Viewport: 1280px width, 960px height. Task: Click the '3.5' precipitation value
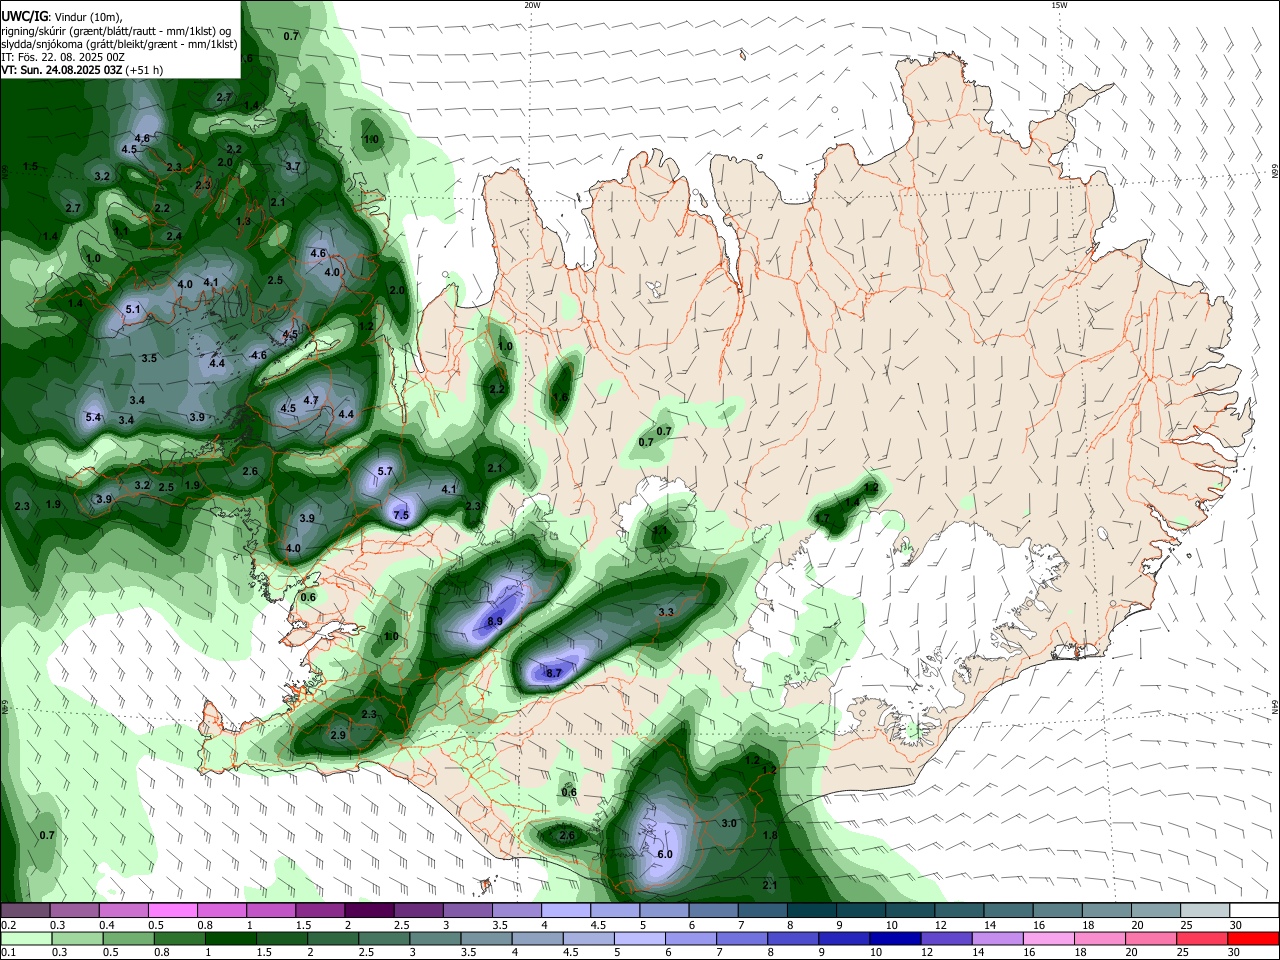tap(149, 358)
